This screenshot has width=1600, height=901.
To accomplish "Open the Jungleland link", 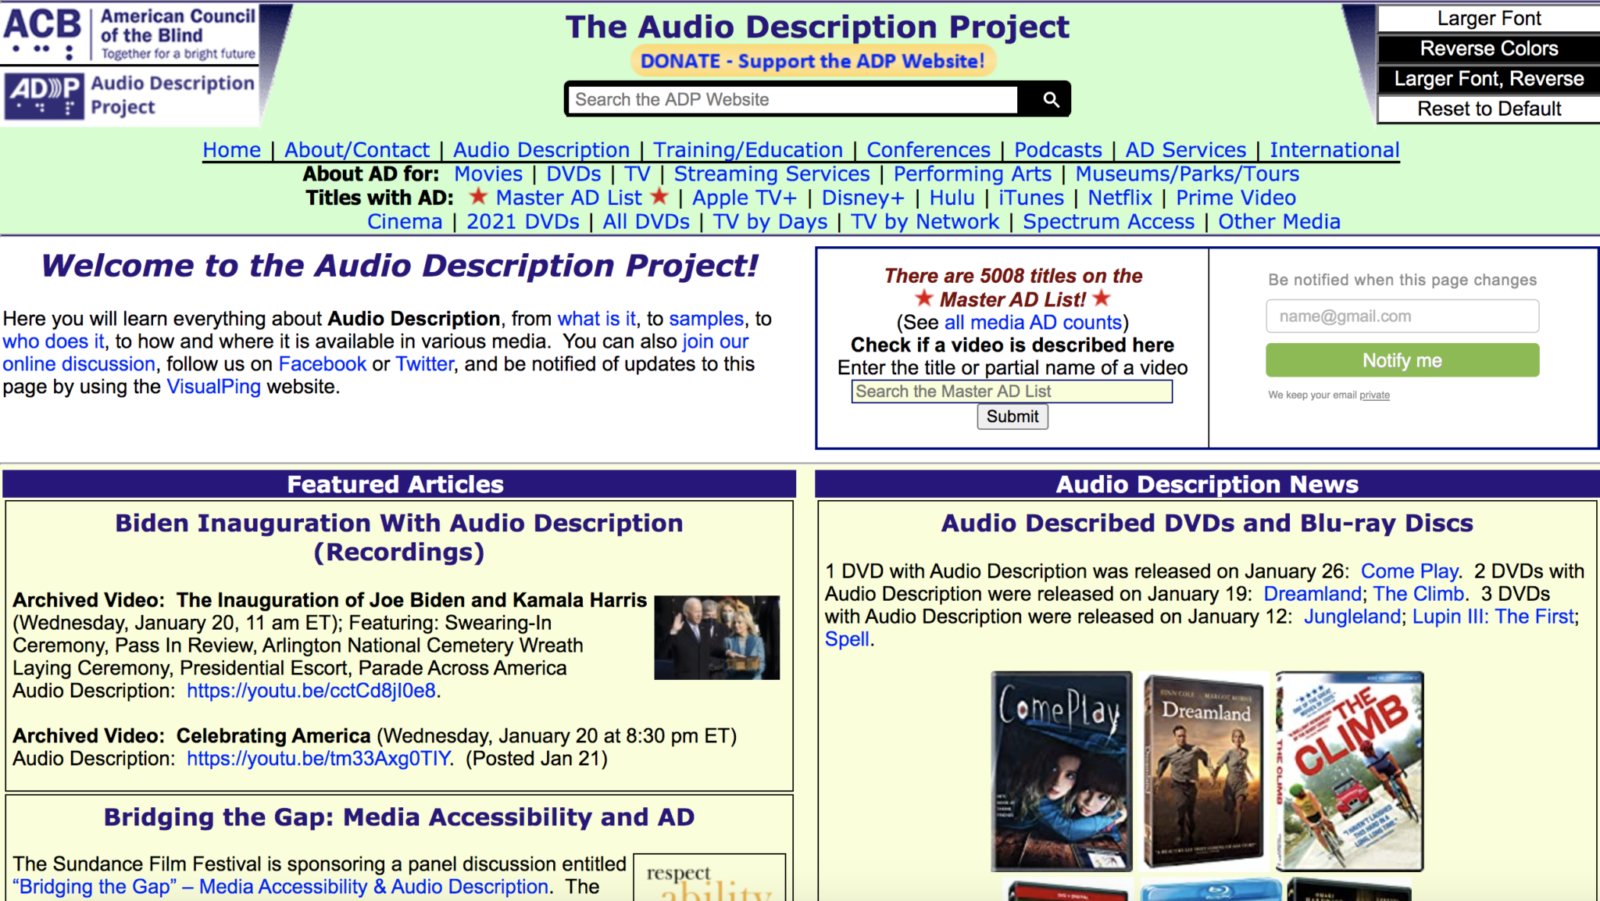I will coord(1352,617).
